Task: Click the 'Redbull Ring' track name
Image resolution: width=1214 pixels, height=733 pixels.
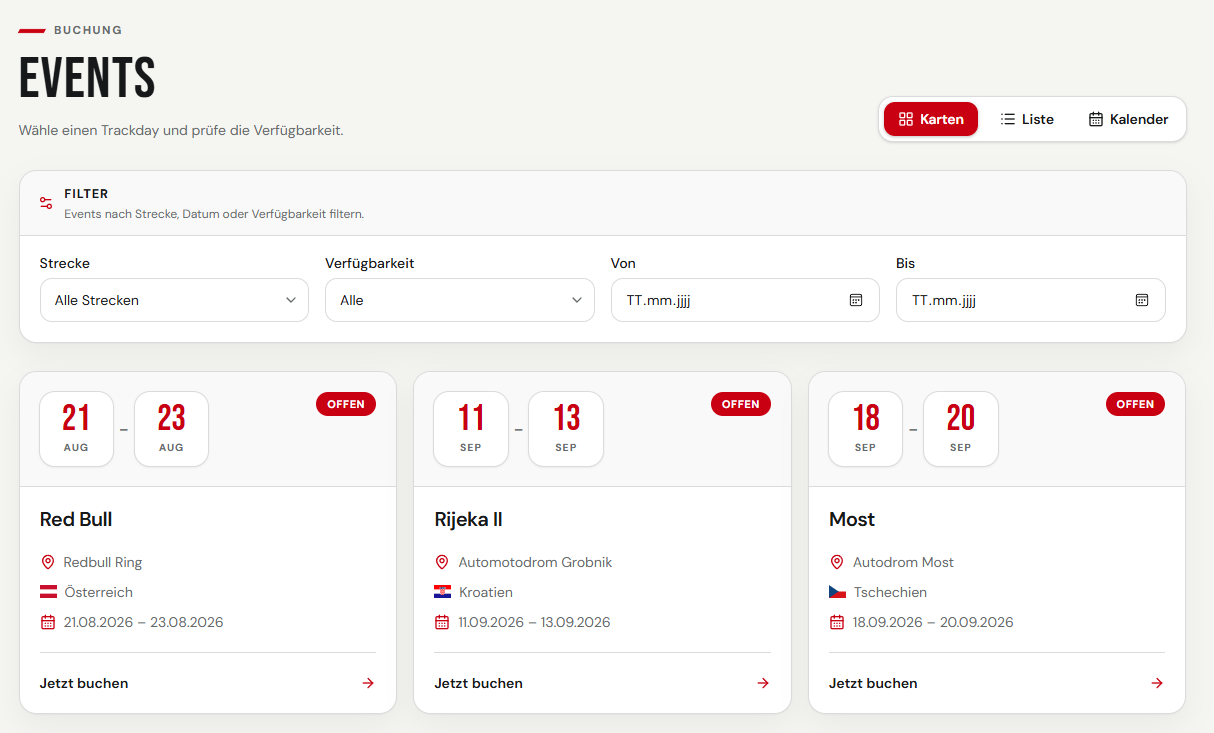Action: 103,562
